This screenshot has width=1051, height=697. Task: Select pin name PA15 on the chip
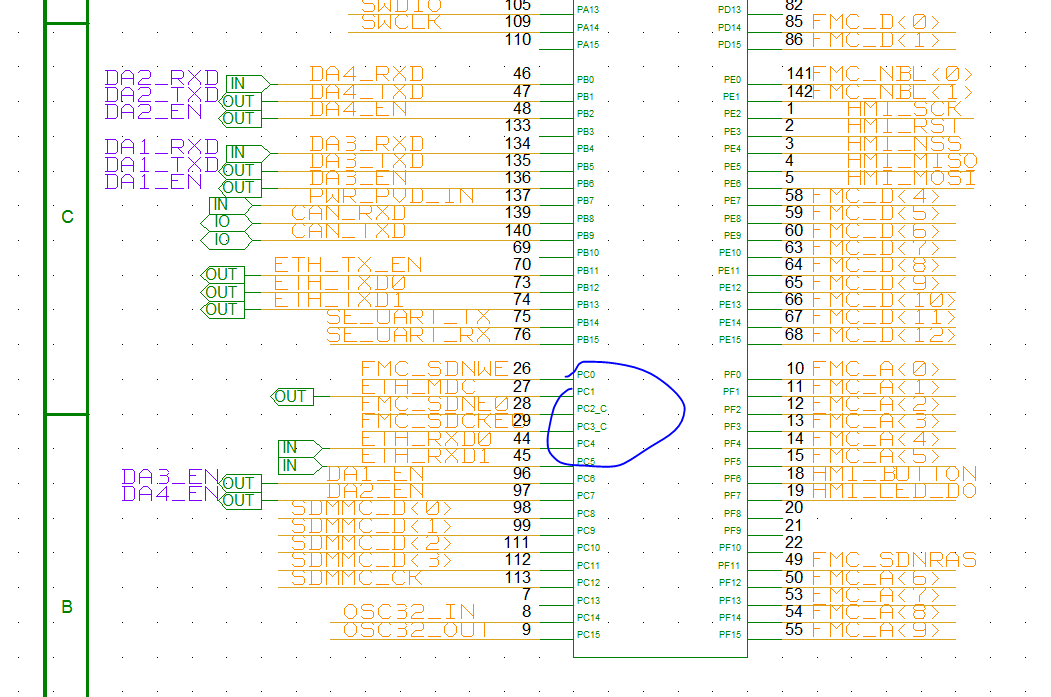(588, 45)
